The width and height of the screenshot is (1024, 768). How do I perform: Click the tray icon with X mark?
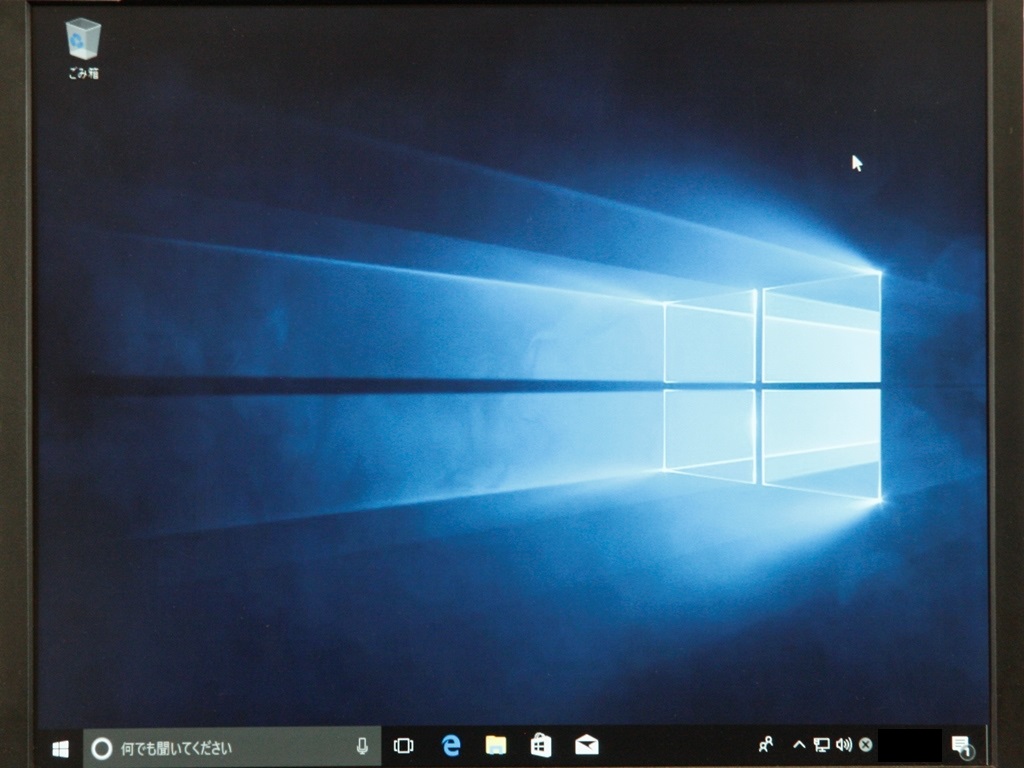tap(865, 744)
